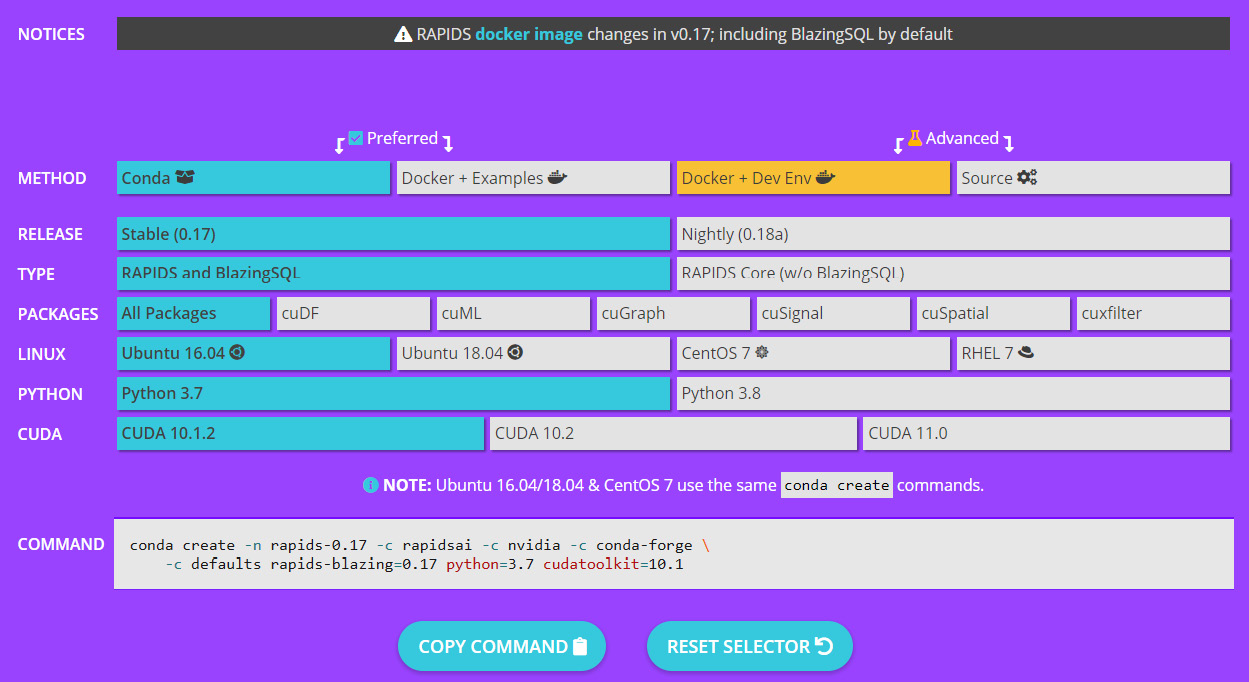Screen dimensions: 1249x682
Task: Select Docker + Dev Env method
Action: [813, 178]
